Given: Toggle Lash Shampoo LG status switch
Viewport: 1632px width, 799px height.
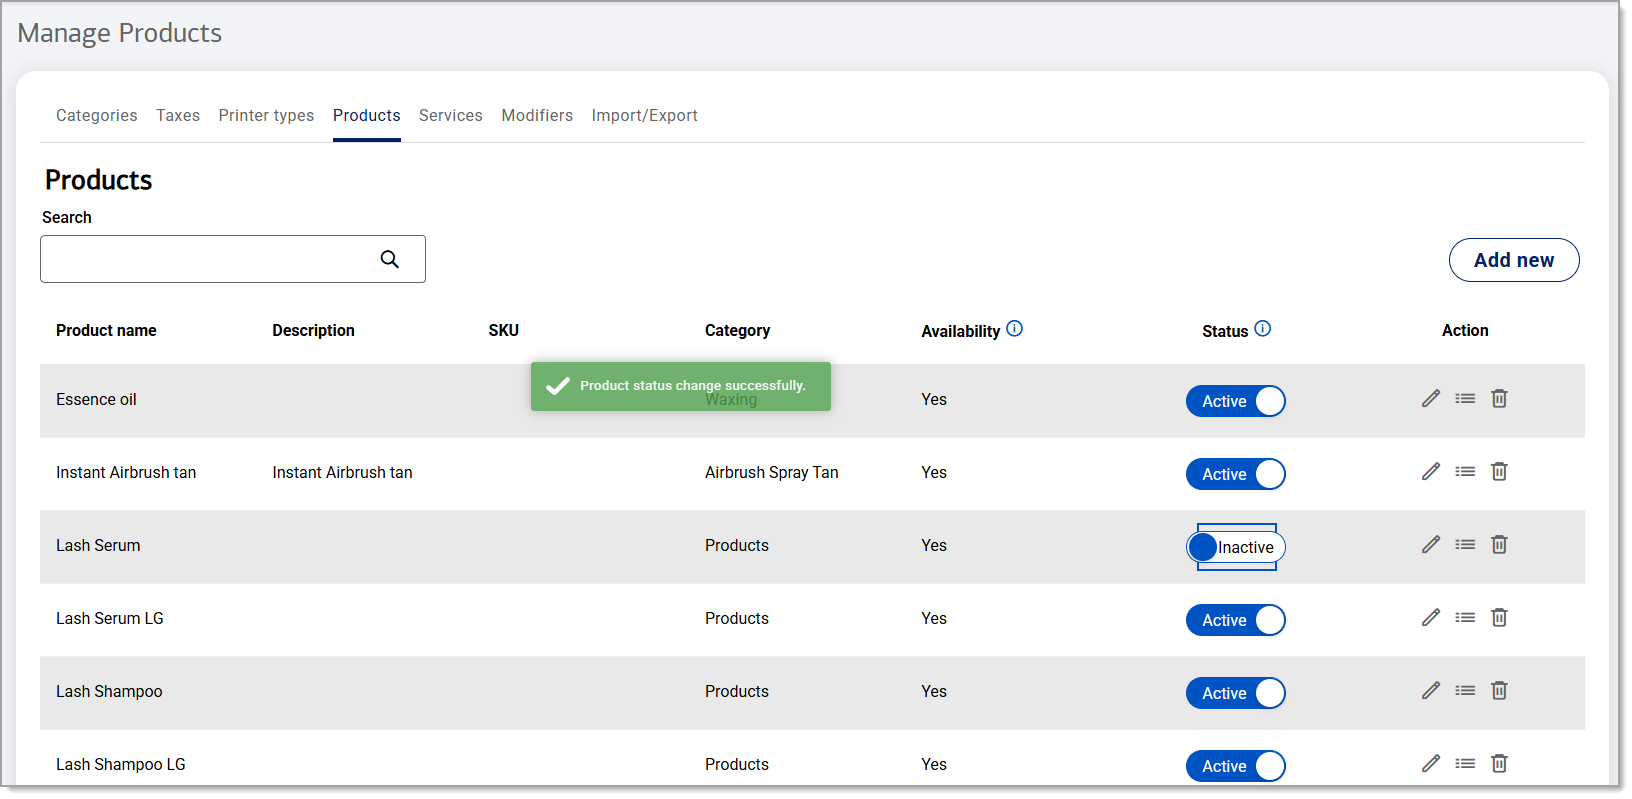Looking at the screenshot, I should pos(1236,766).
